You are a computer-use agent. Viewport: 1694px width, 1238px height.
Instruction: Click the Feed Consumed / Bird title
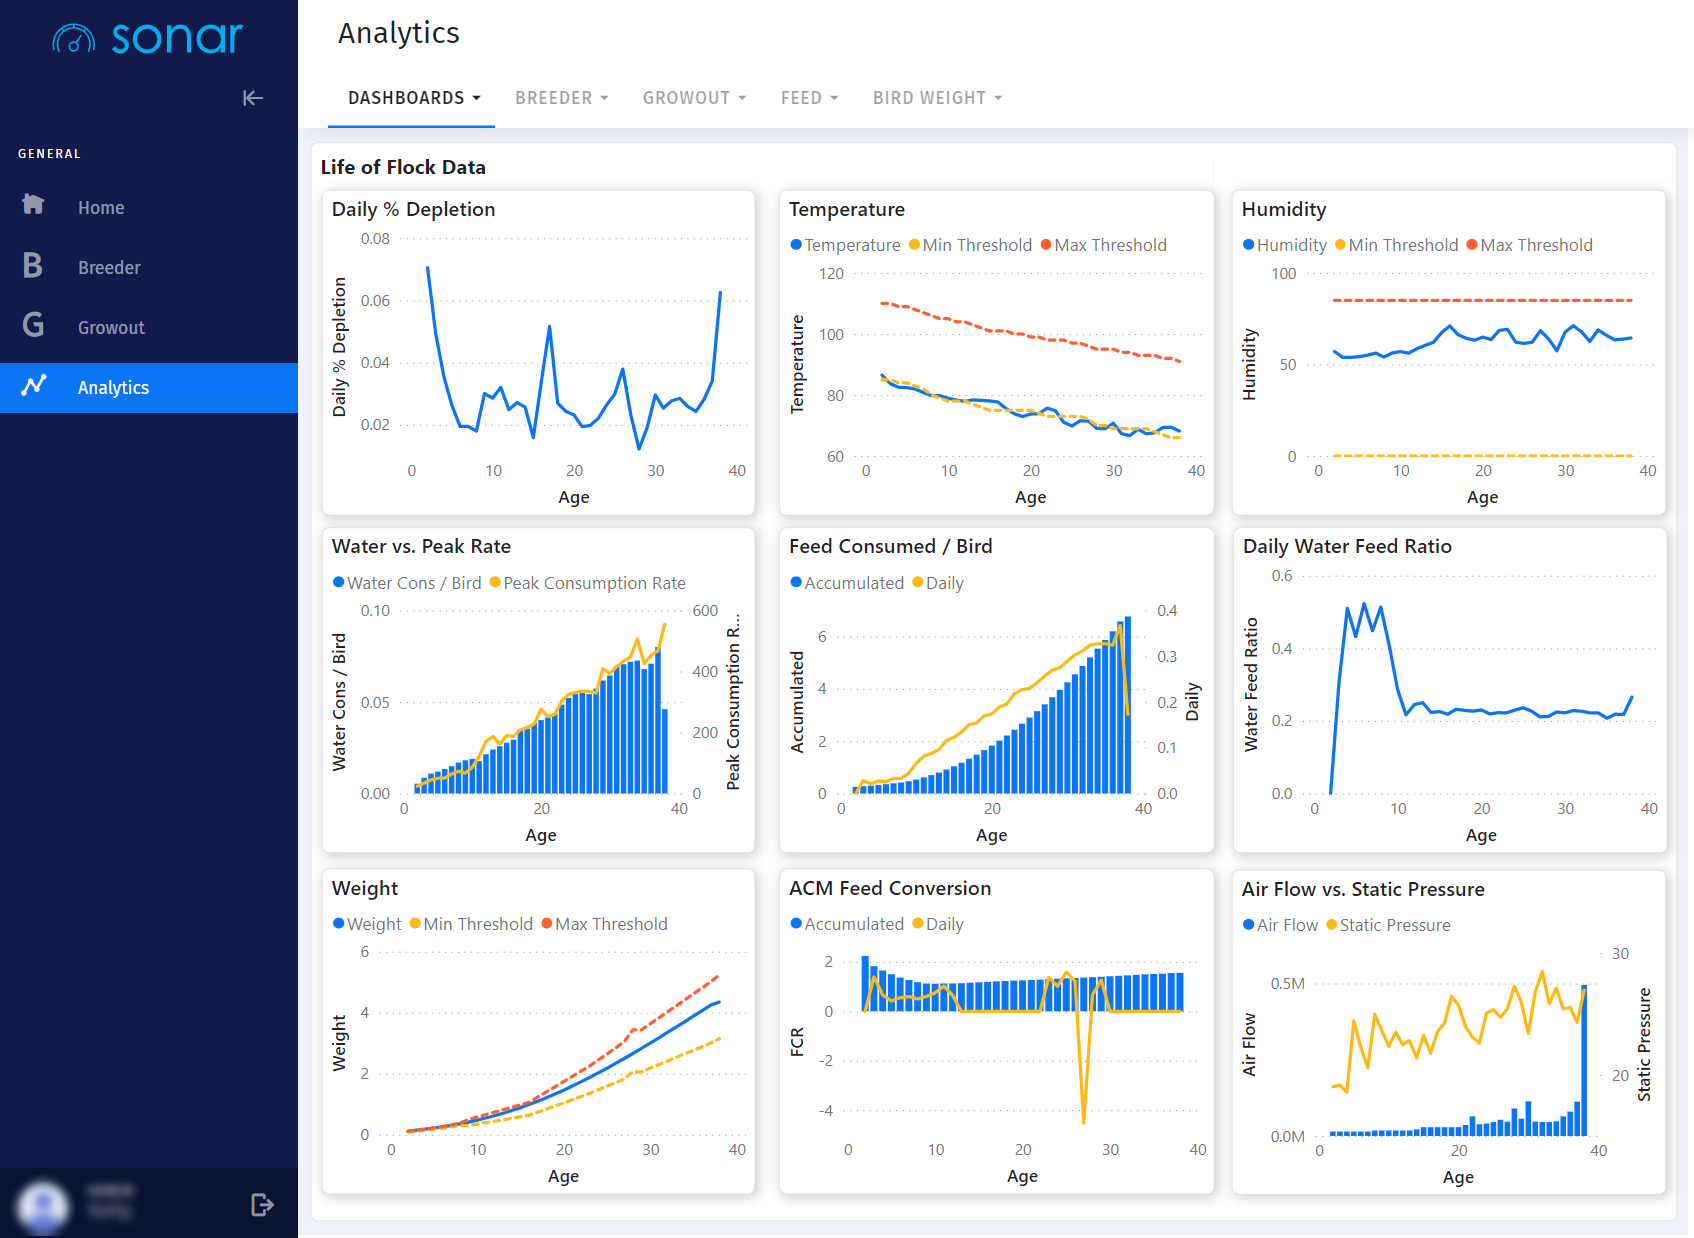[x=890, y=546]
